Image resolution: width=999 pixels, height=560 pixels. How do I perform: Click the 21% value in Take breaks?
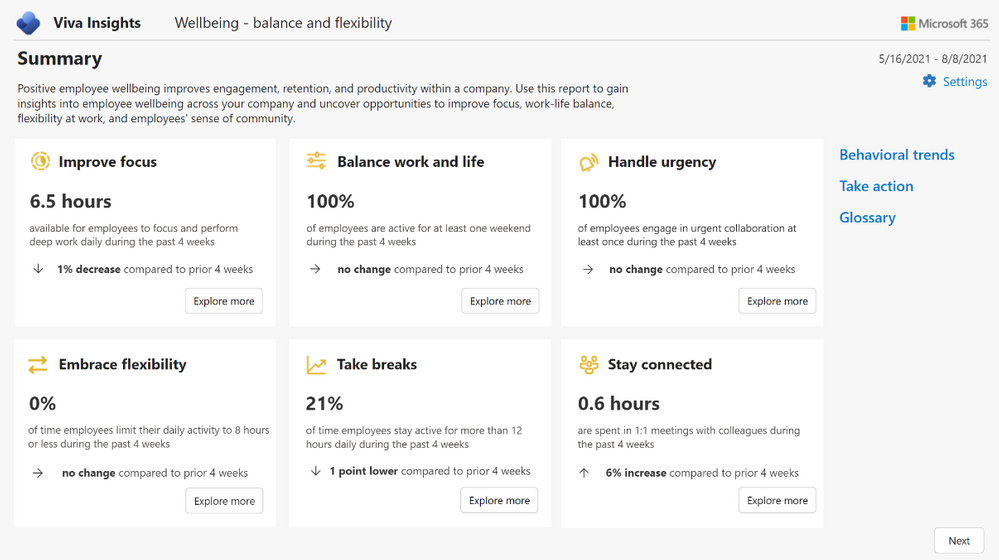pyautogui.click(x=324, y=403)
